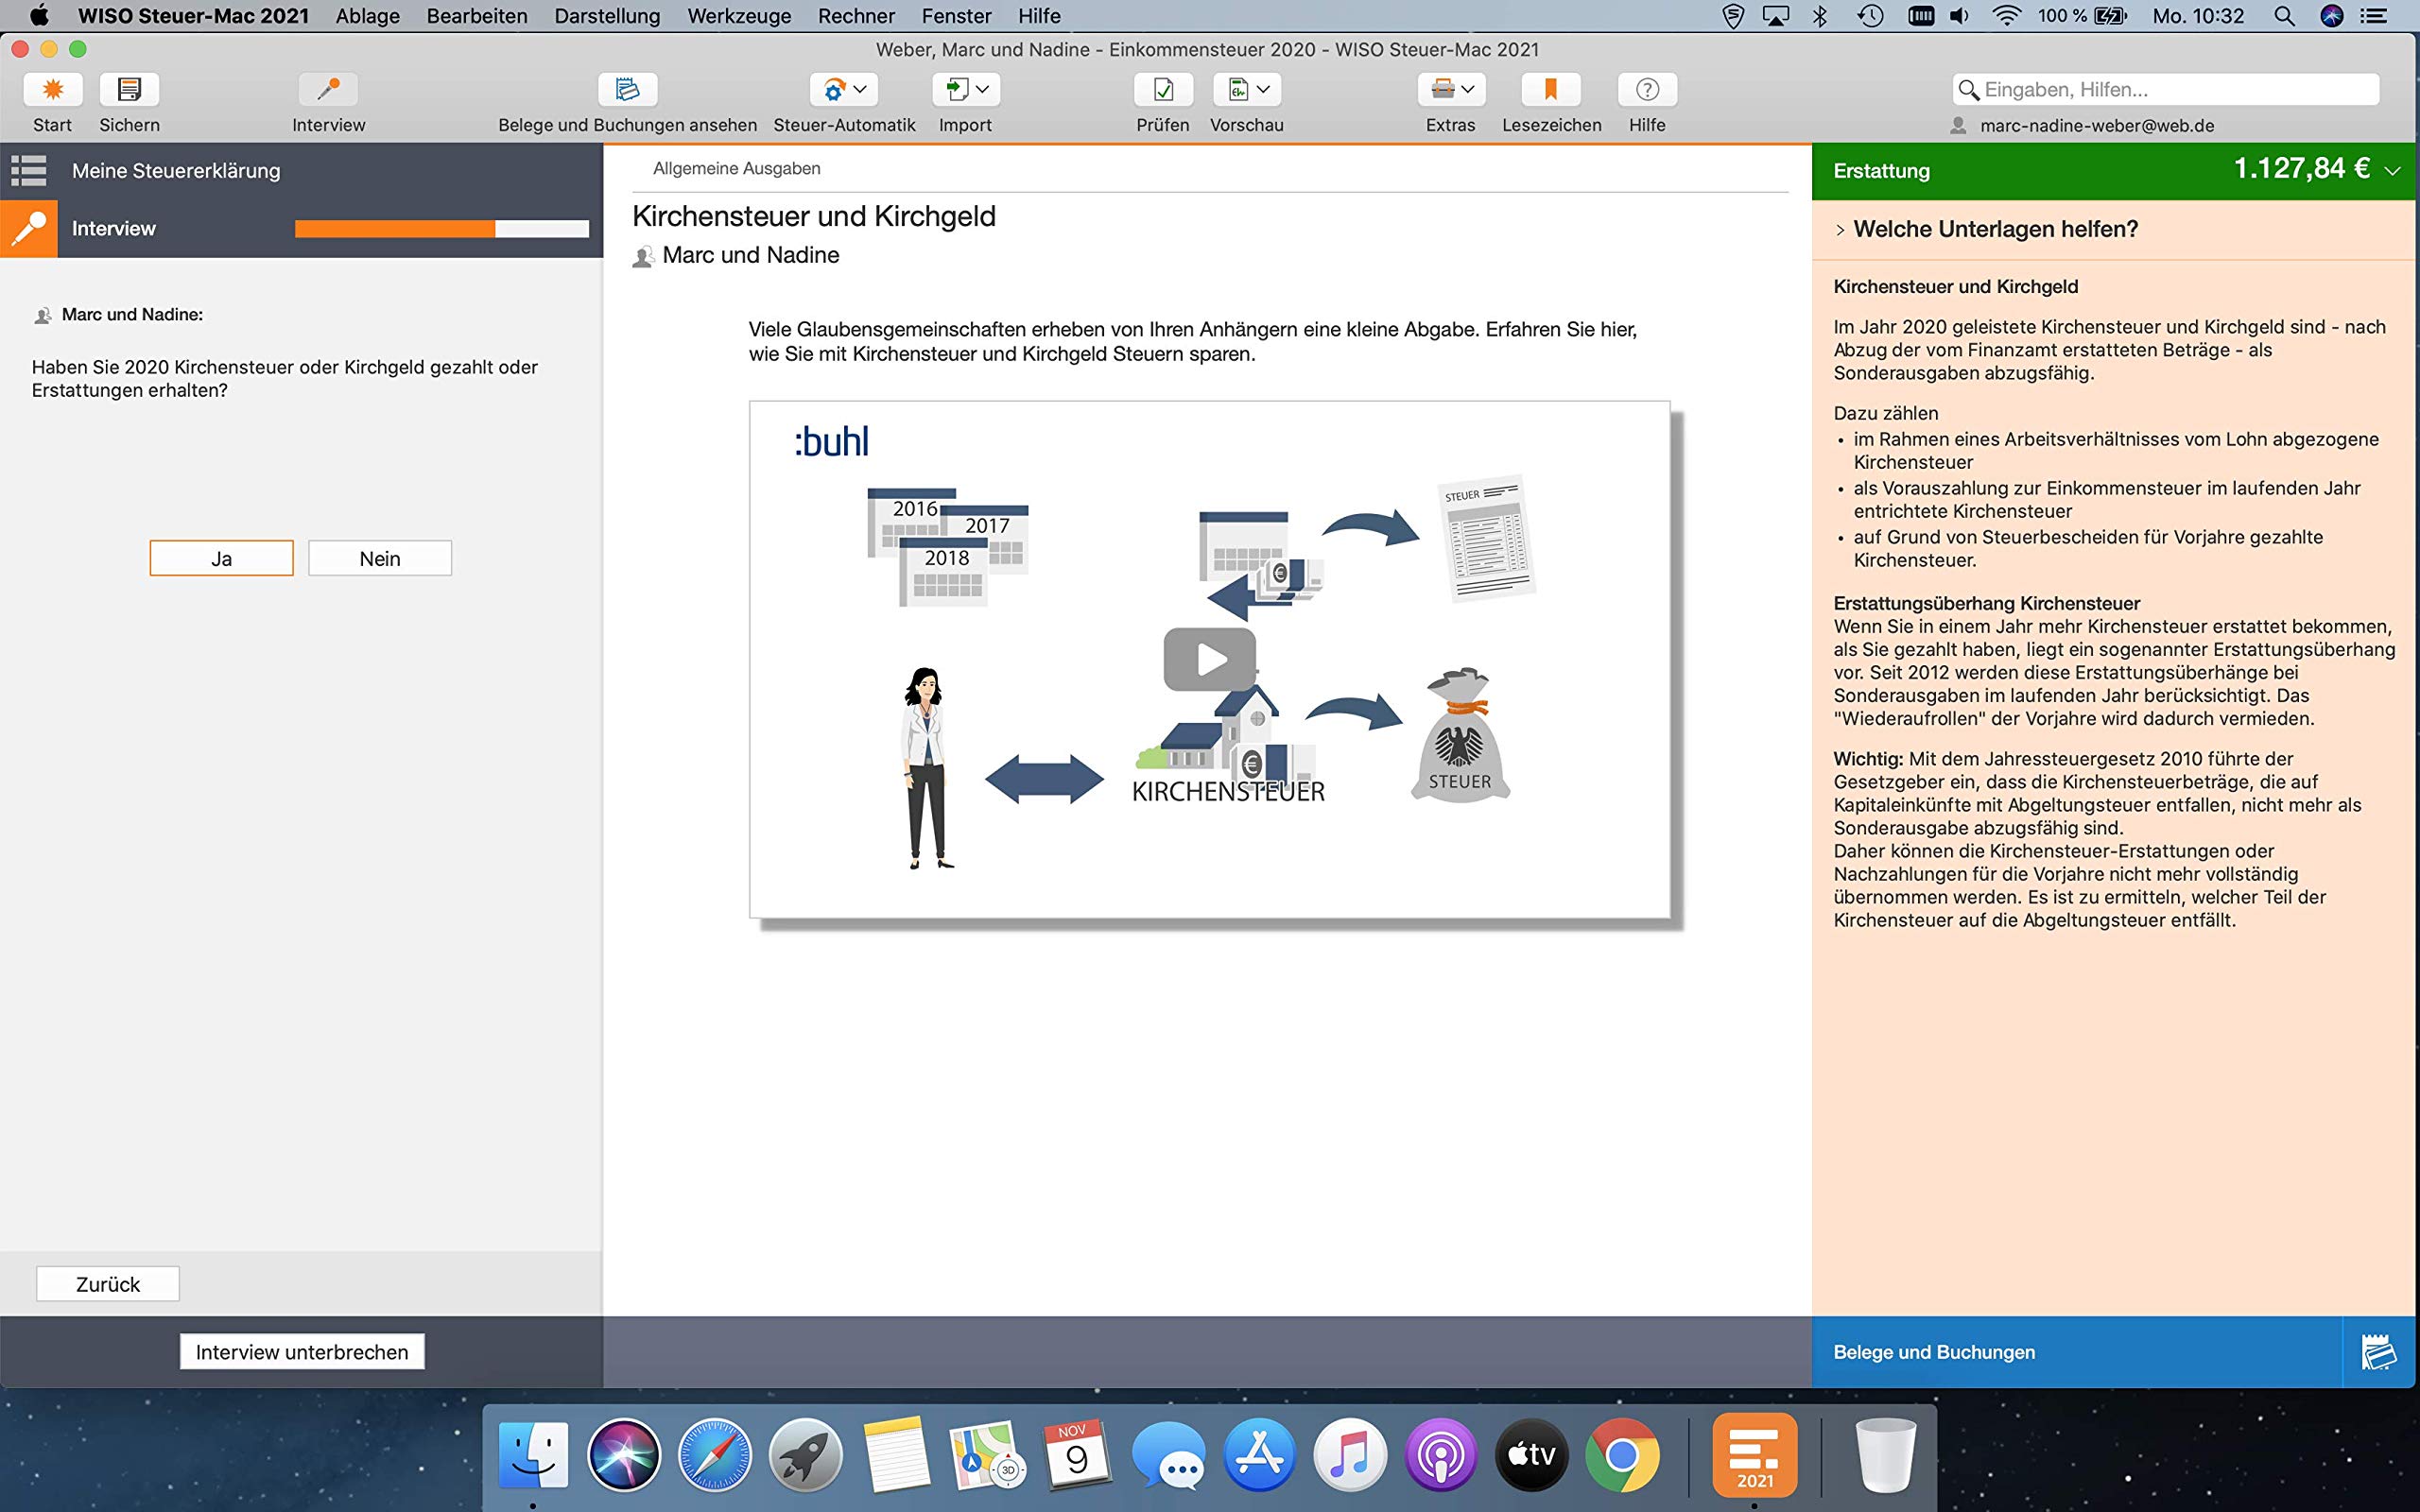Click the Sichern save icon
2420x1512 pixels.
point(129,90)
